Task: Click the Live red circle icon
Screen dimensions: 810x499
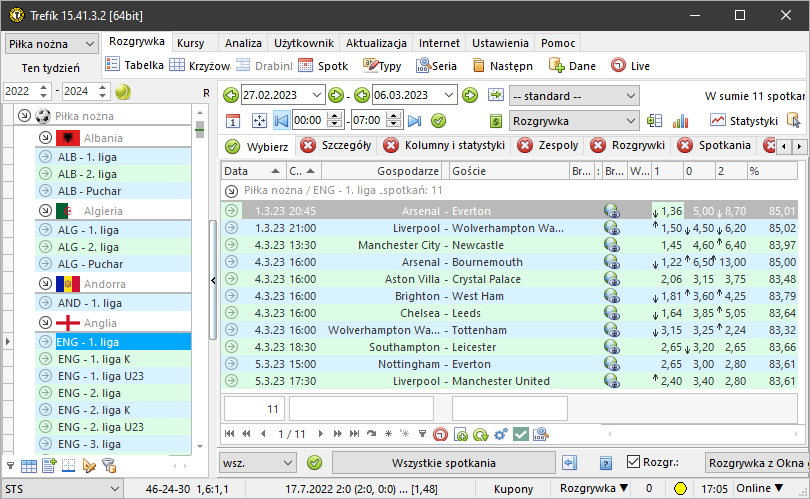Action: point(630,66)
